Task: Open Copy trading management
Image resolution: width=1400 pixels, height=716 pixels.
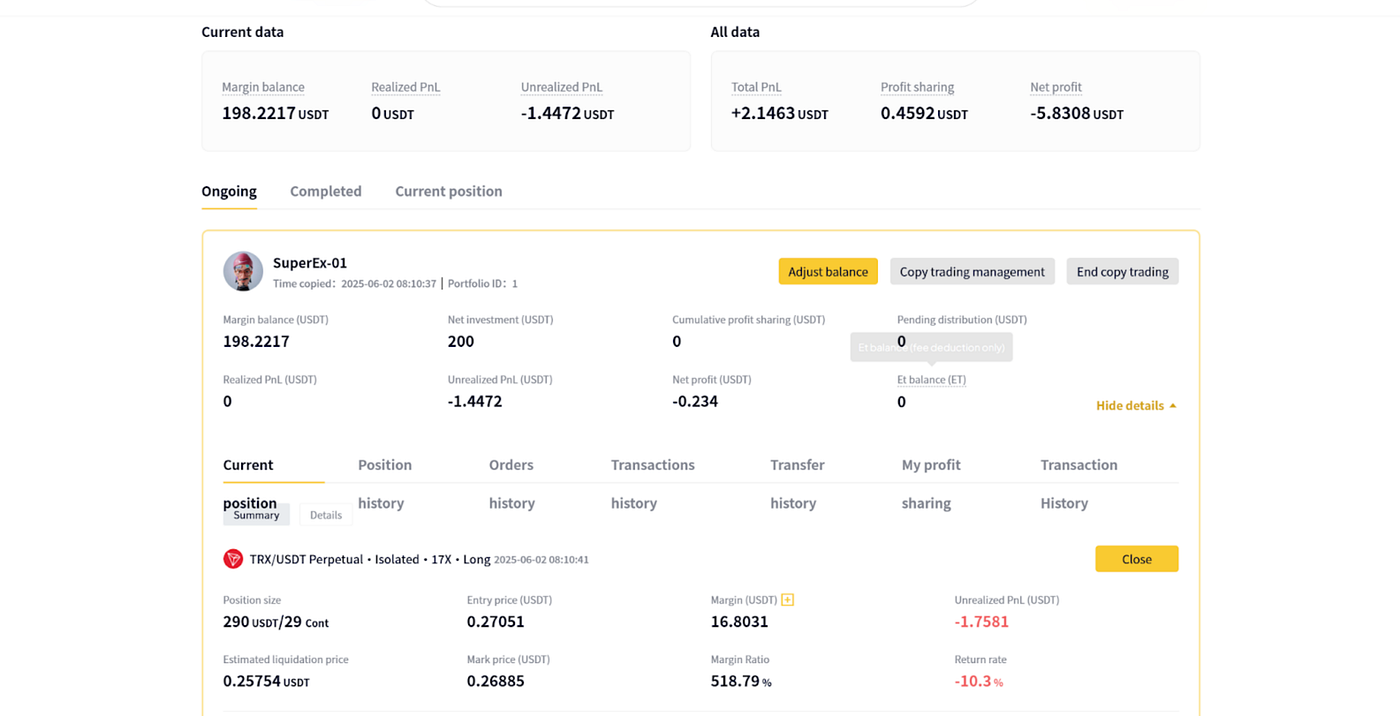Action: pyautogui.click(x=972, y=271)
